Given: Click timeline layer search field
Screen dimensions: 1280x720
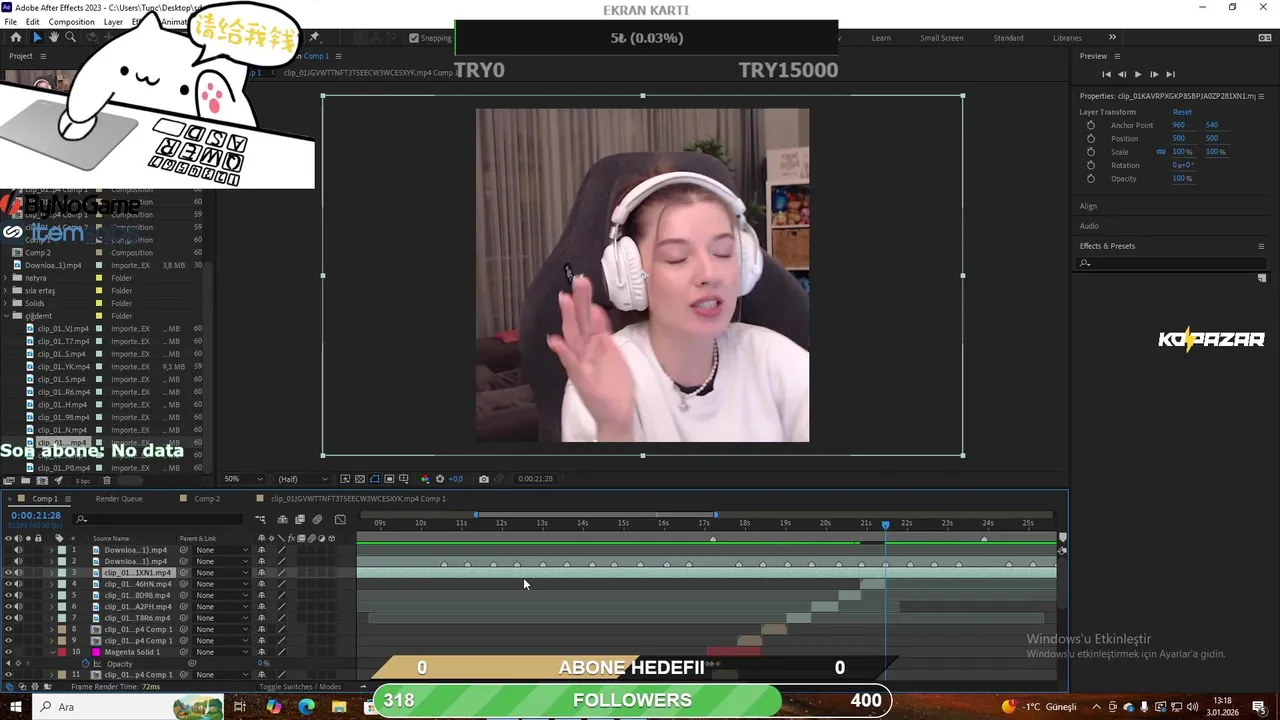Looking at the screenshot, I should point(160,520).
